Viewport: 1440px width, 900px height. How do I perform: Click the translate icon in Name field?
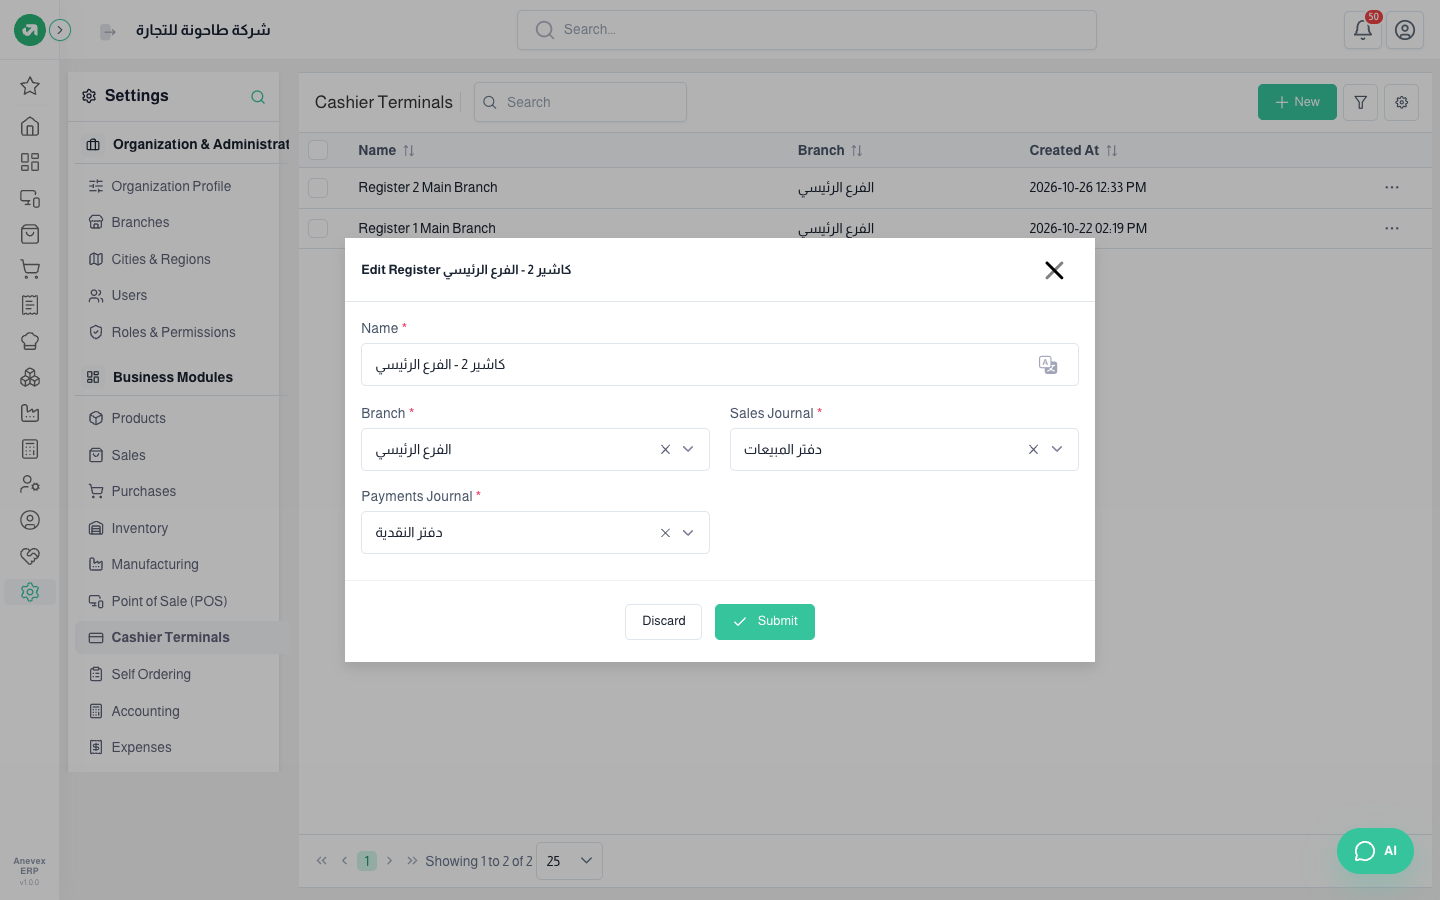(x=1047, y=365)
